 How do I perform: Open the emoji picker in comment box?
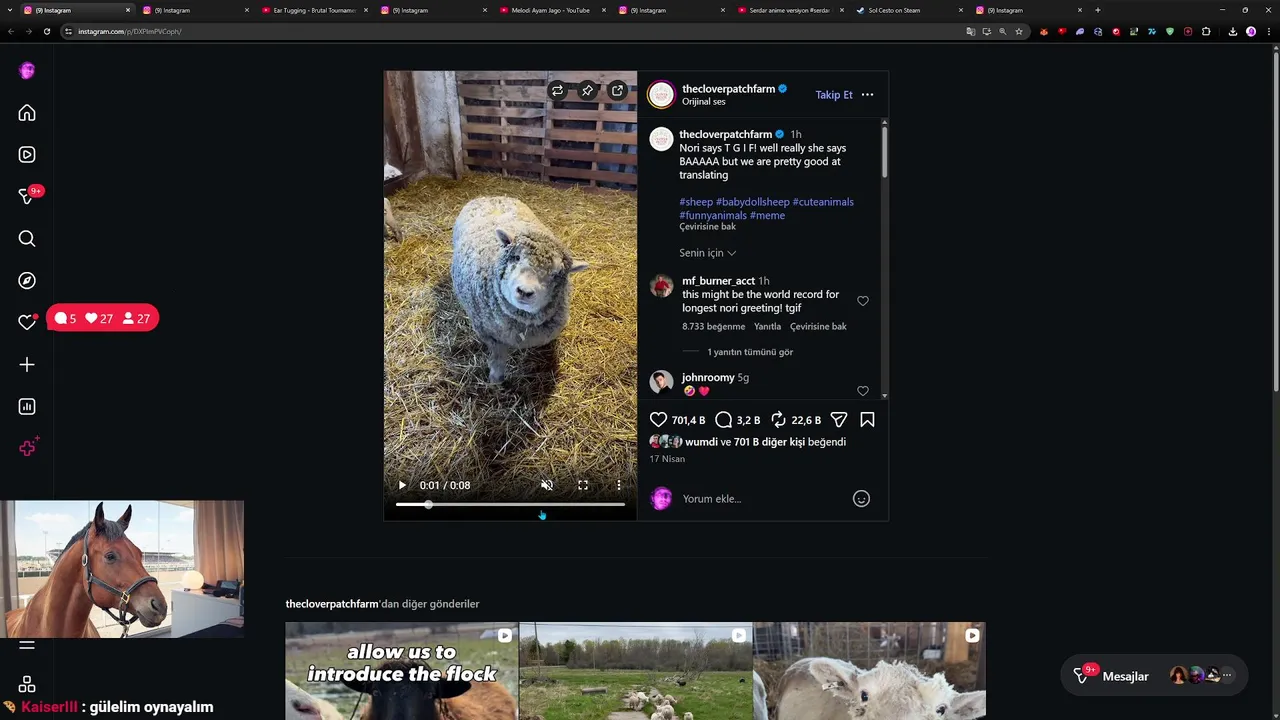pyautogui.click(x=861, y=499)
